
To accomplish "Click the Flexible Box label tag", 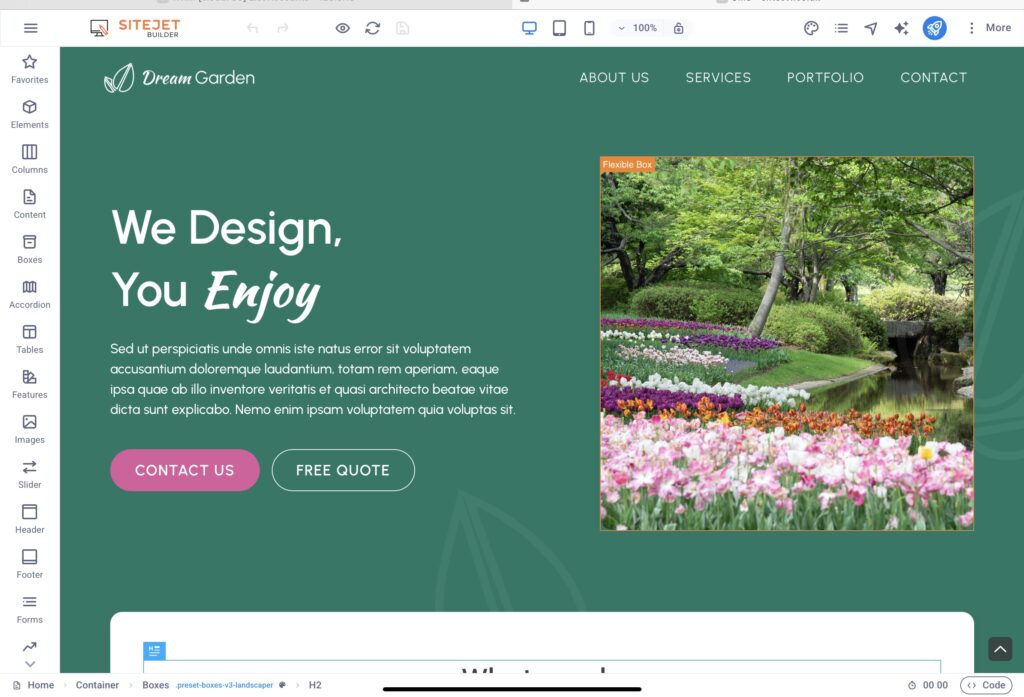I will 627,165.
